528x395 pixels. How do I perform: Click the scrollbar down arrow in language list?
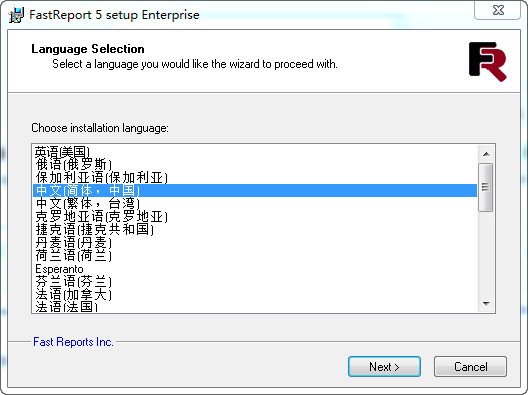(x=486, y=303)
